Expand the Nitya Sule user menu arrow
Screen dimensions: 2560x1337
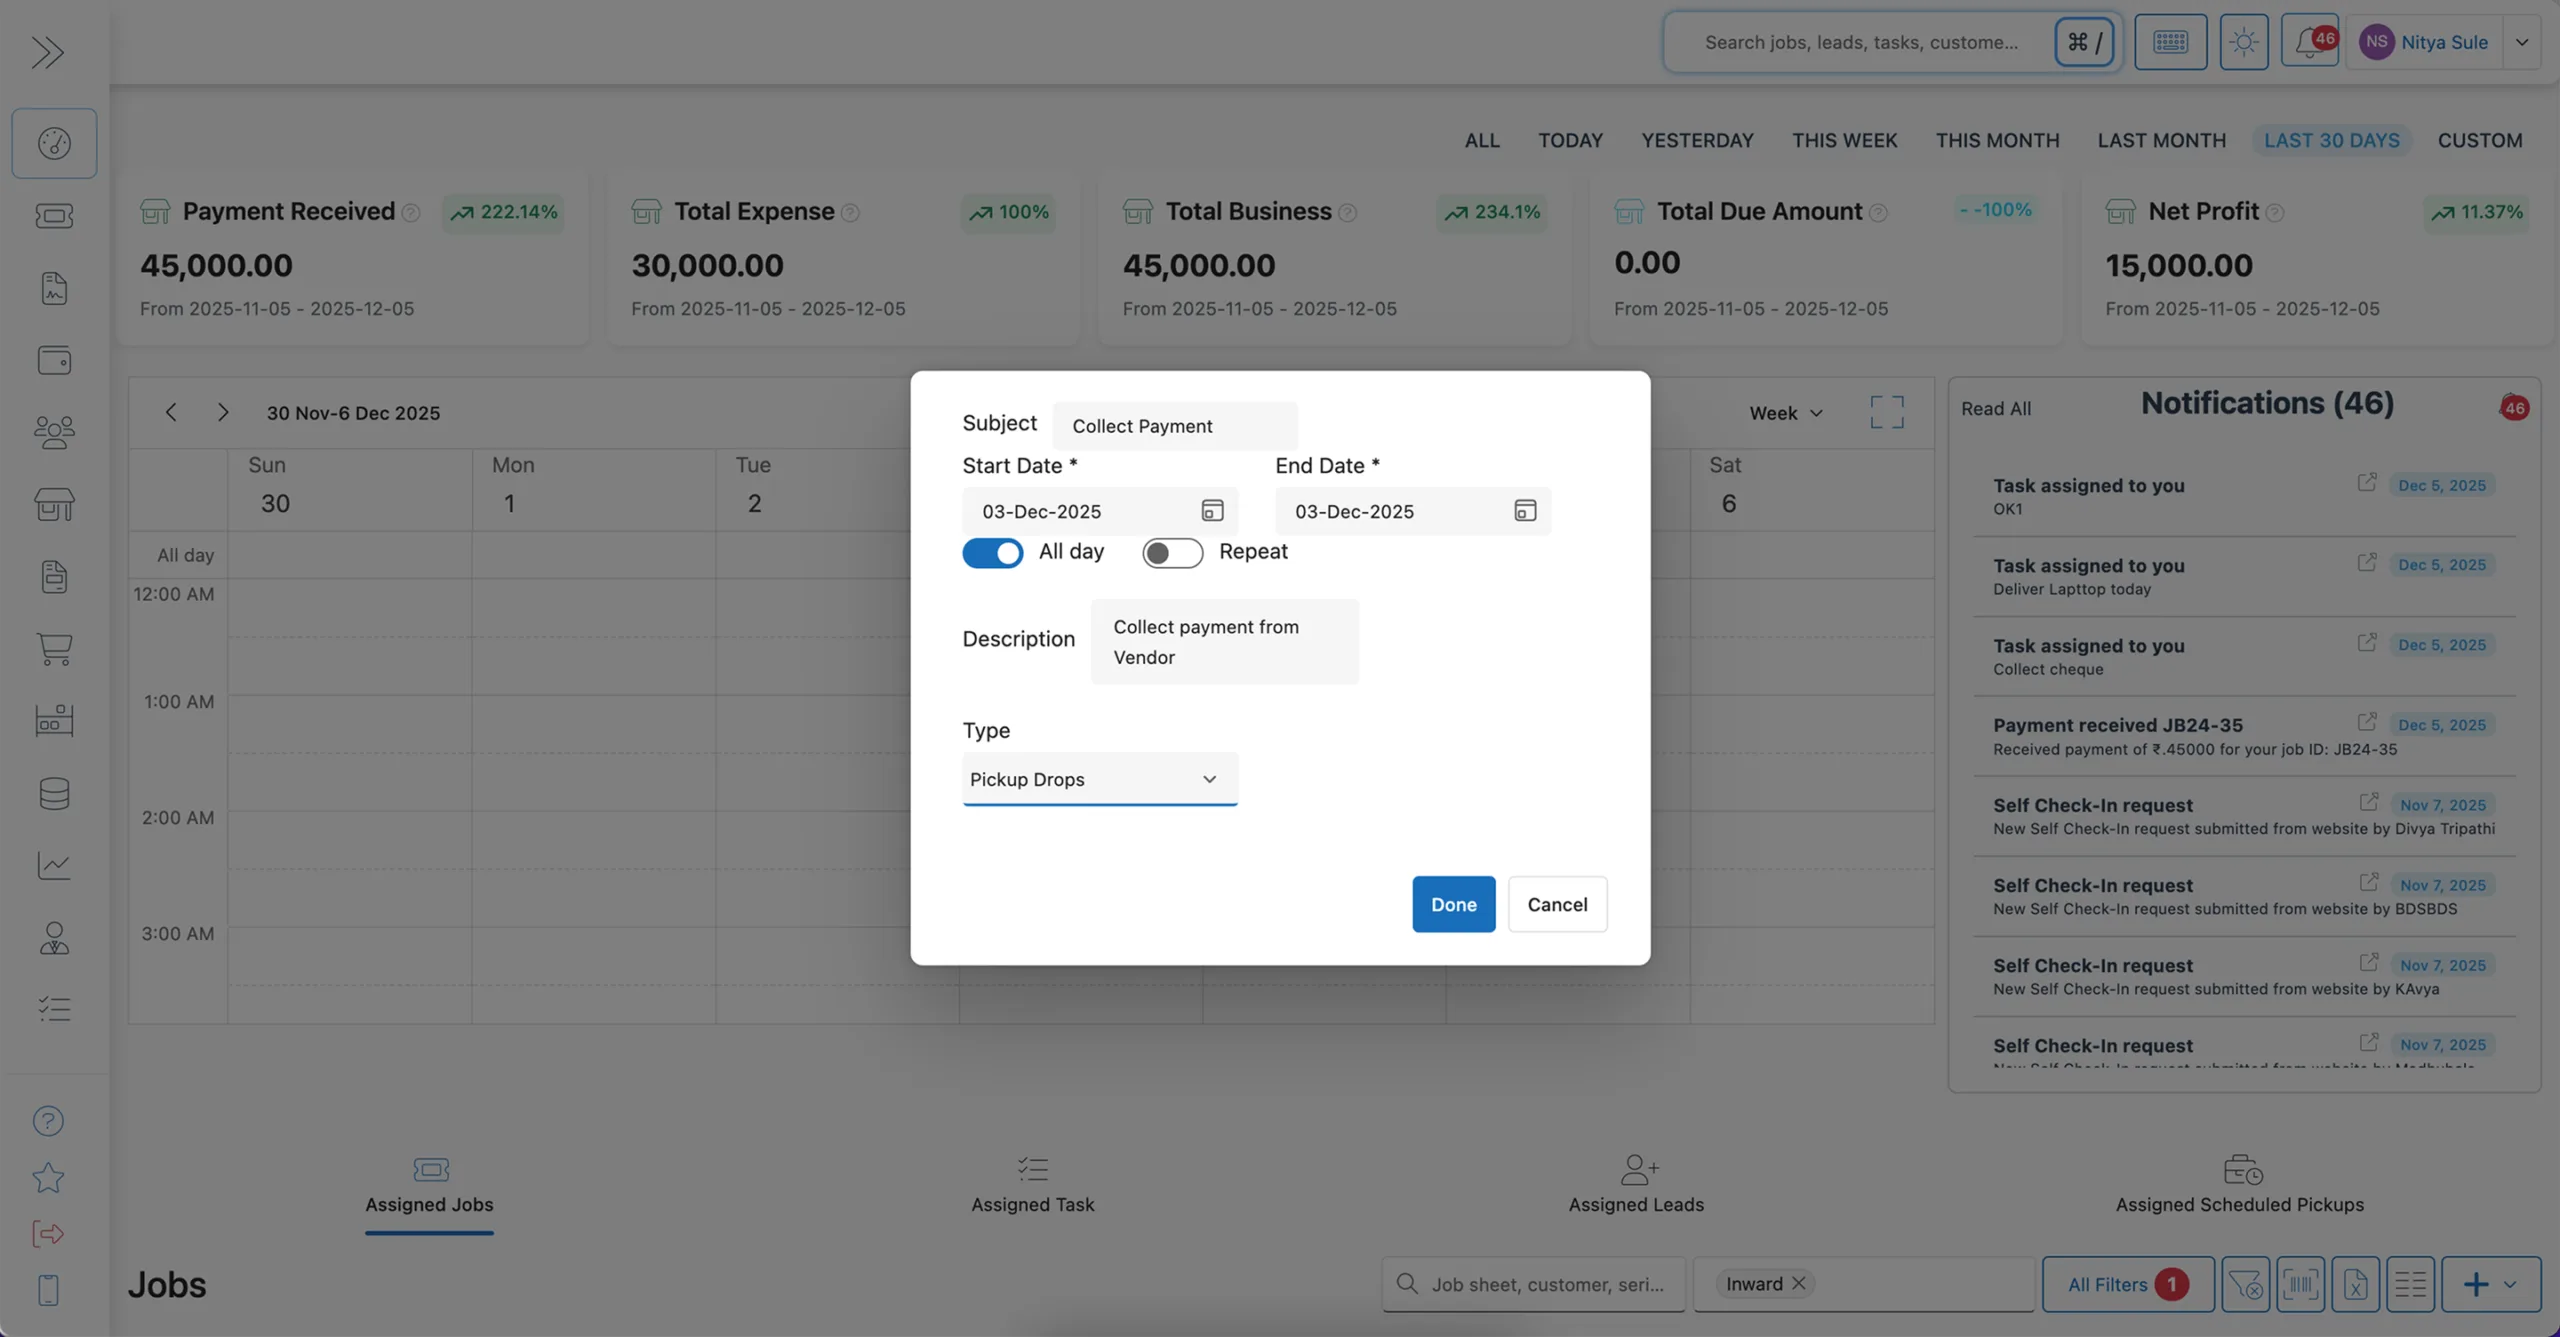2521,42
